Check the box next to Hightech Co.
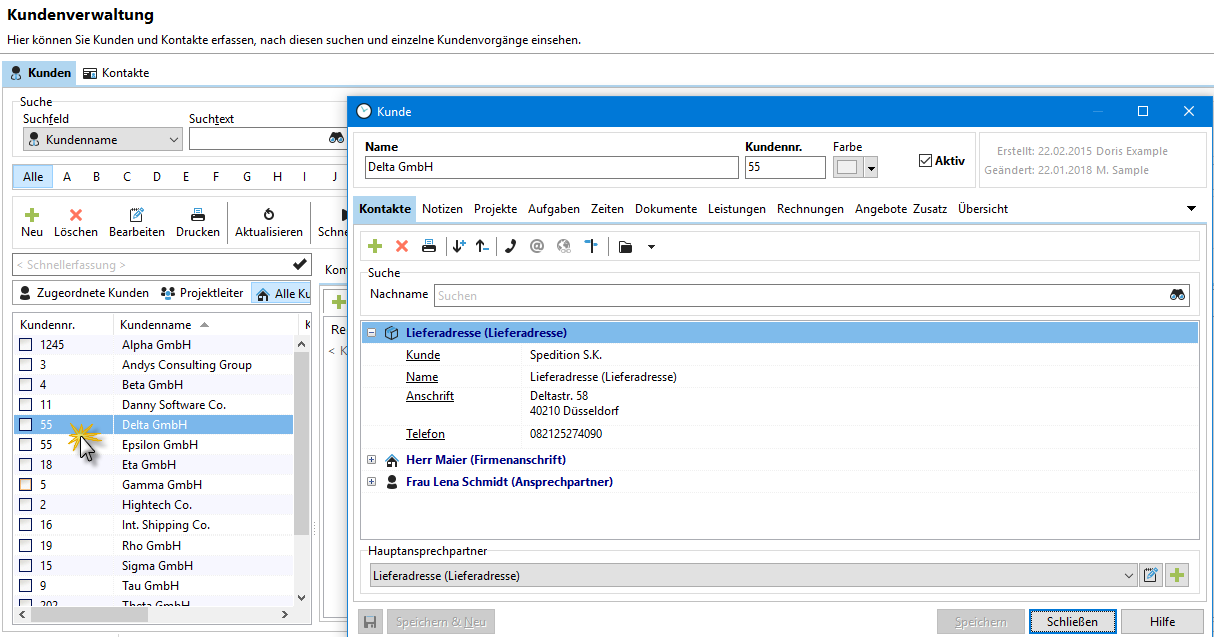 pyautogui.click(x=26, y=505)
